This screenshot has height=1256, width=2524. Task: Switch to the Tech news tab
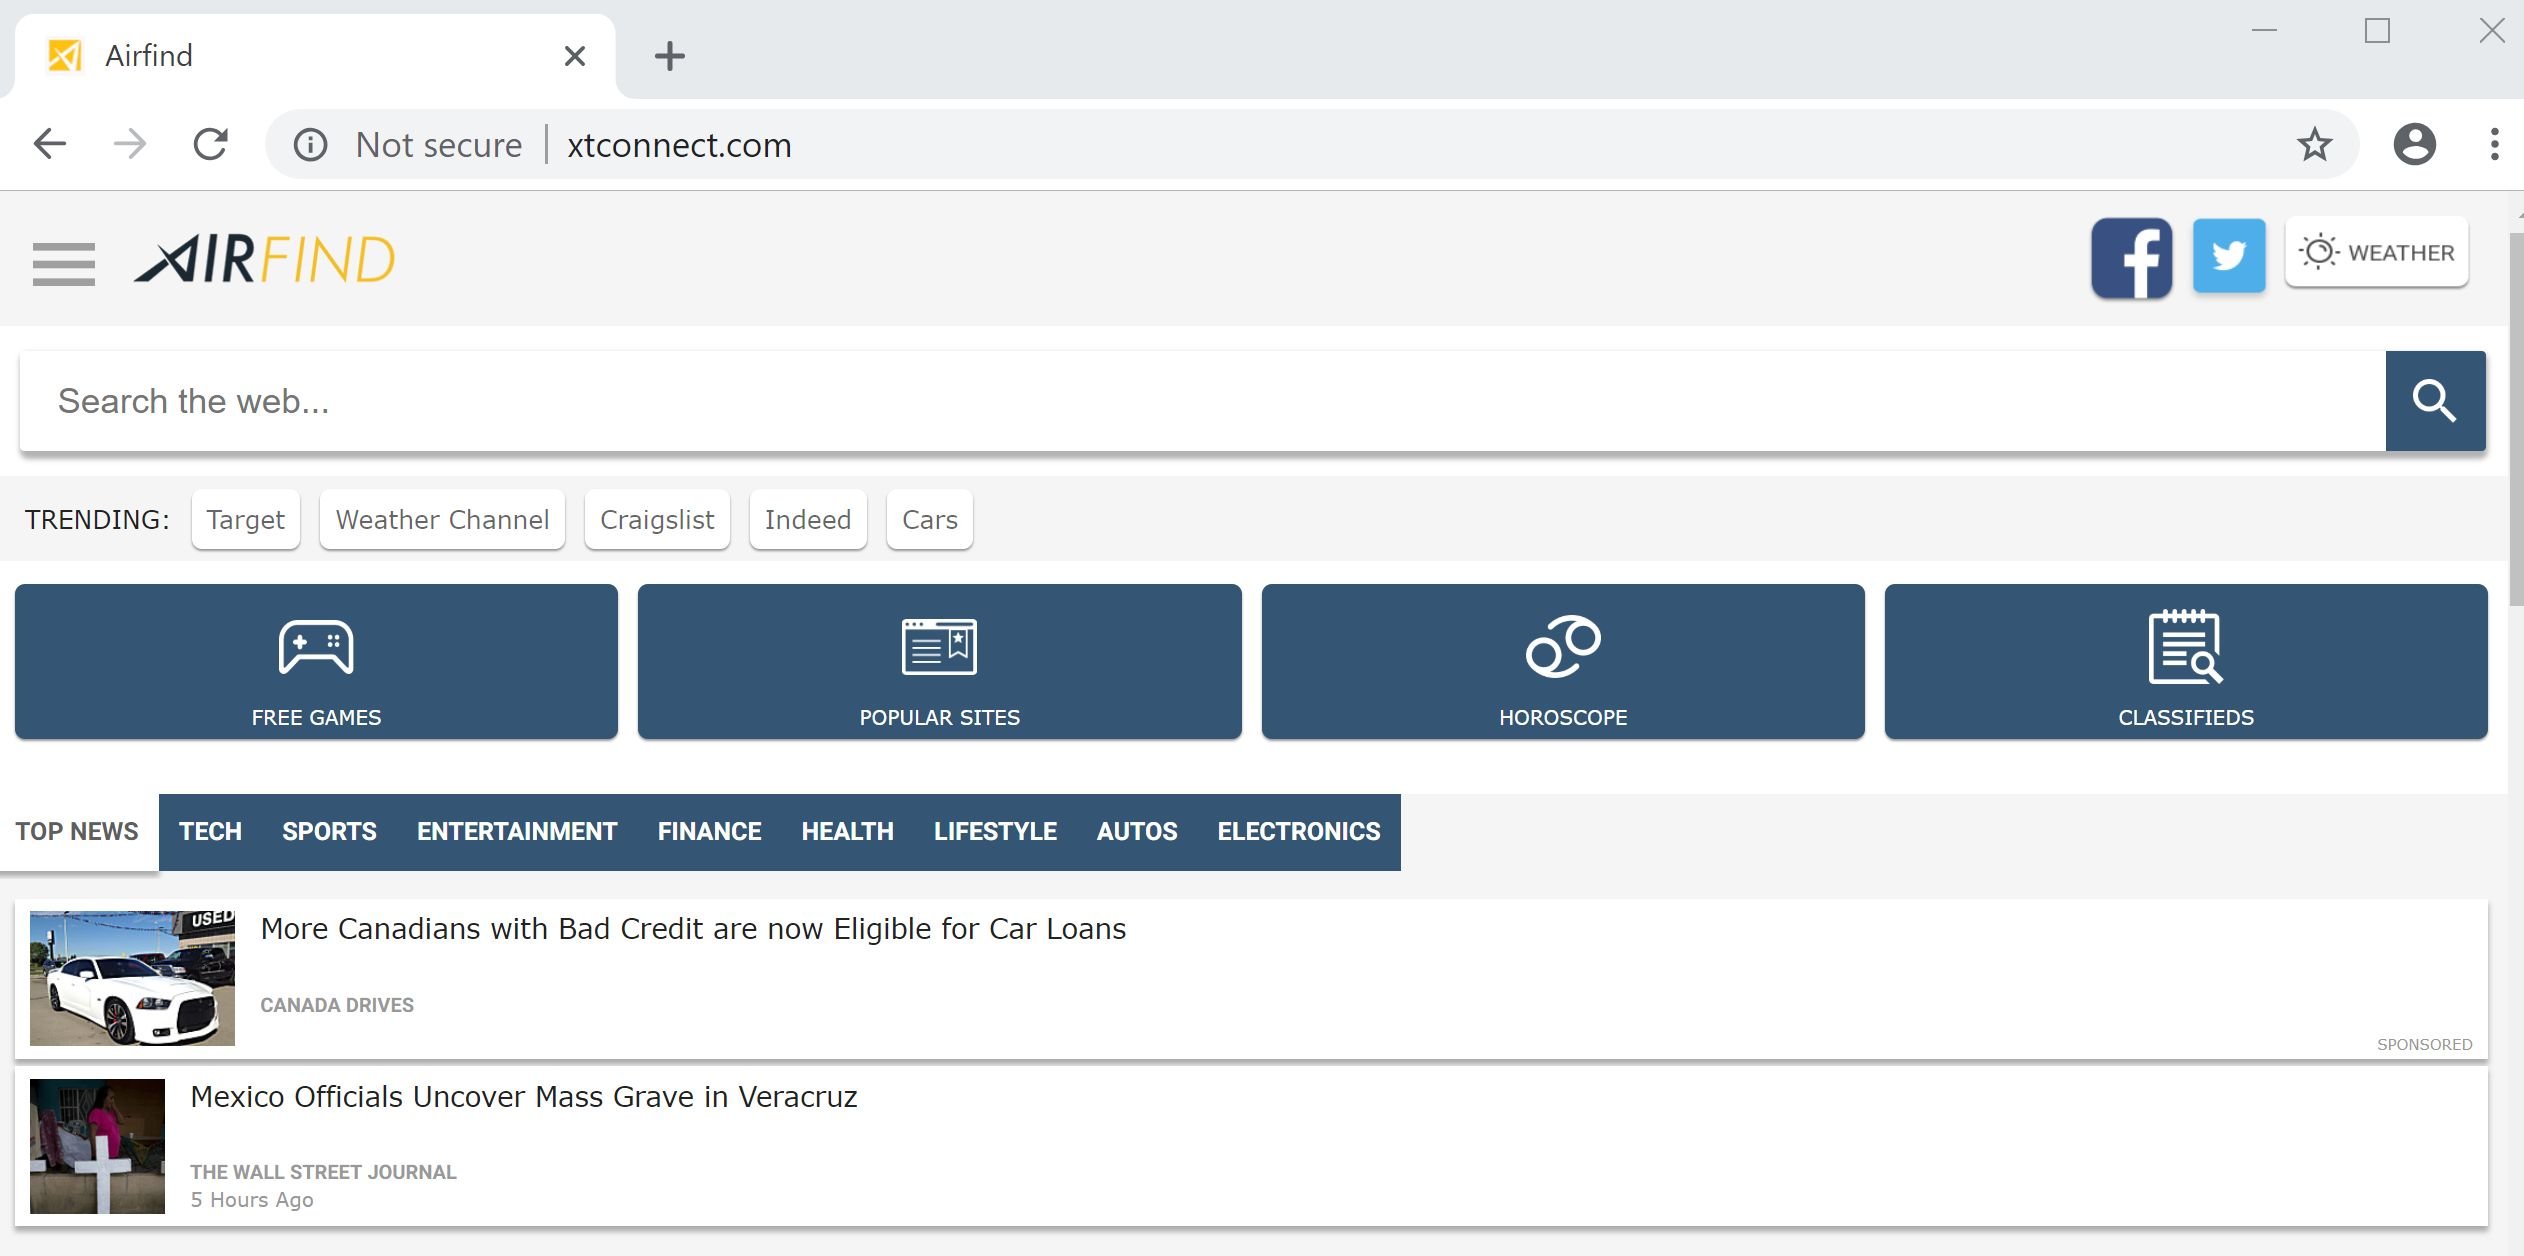(x=210, y=832)
